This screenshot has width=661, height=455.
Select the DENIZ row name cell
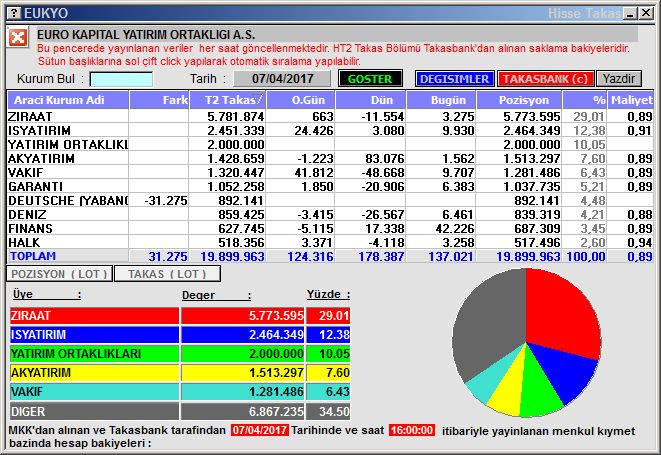68,214
